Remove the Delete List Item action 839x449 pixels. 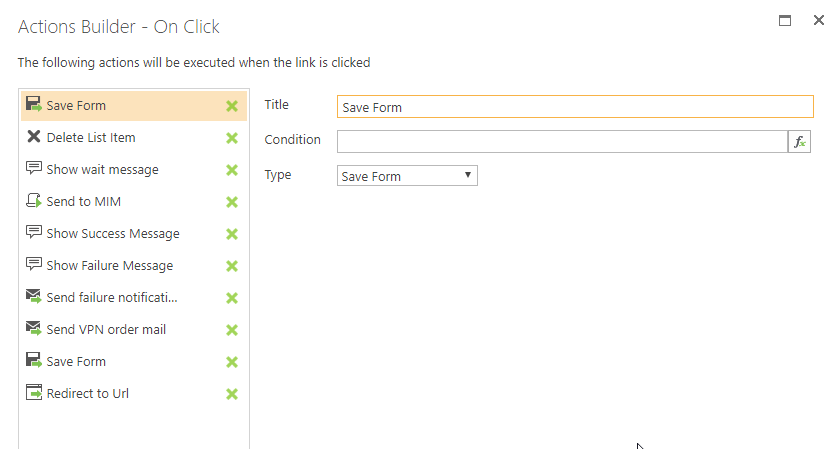[232, 138]
